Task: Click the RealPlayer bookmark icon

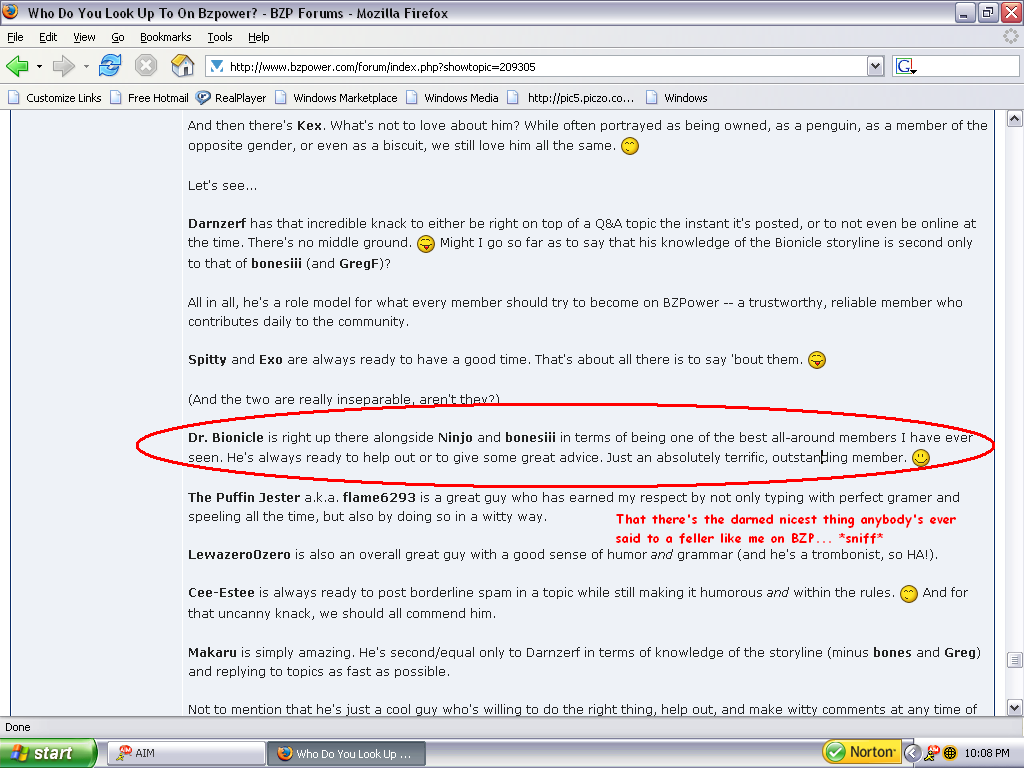Action: [x=203, y=98]
